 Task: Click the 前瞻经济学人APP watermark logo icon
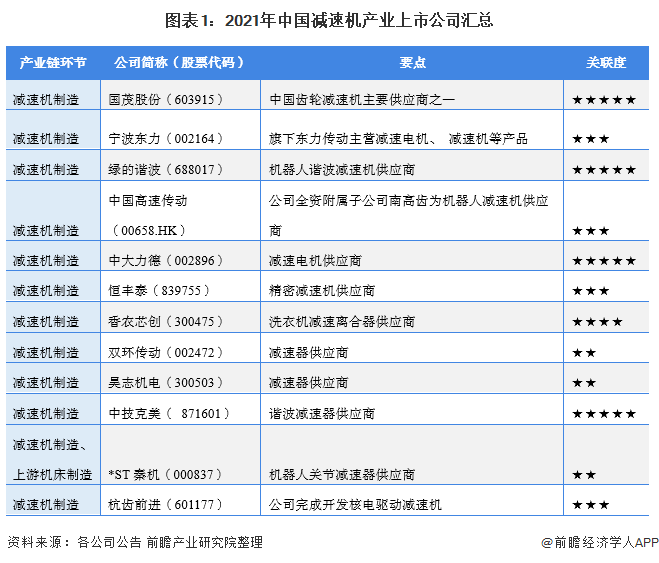(x=547, y=542)
